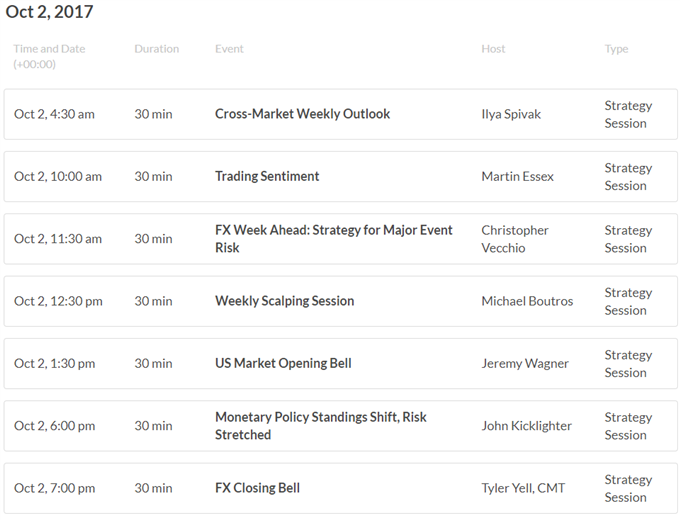Open Weekly Scalping Session event

(x=284, y=301)
